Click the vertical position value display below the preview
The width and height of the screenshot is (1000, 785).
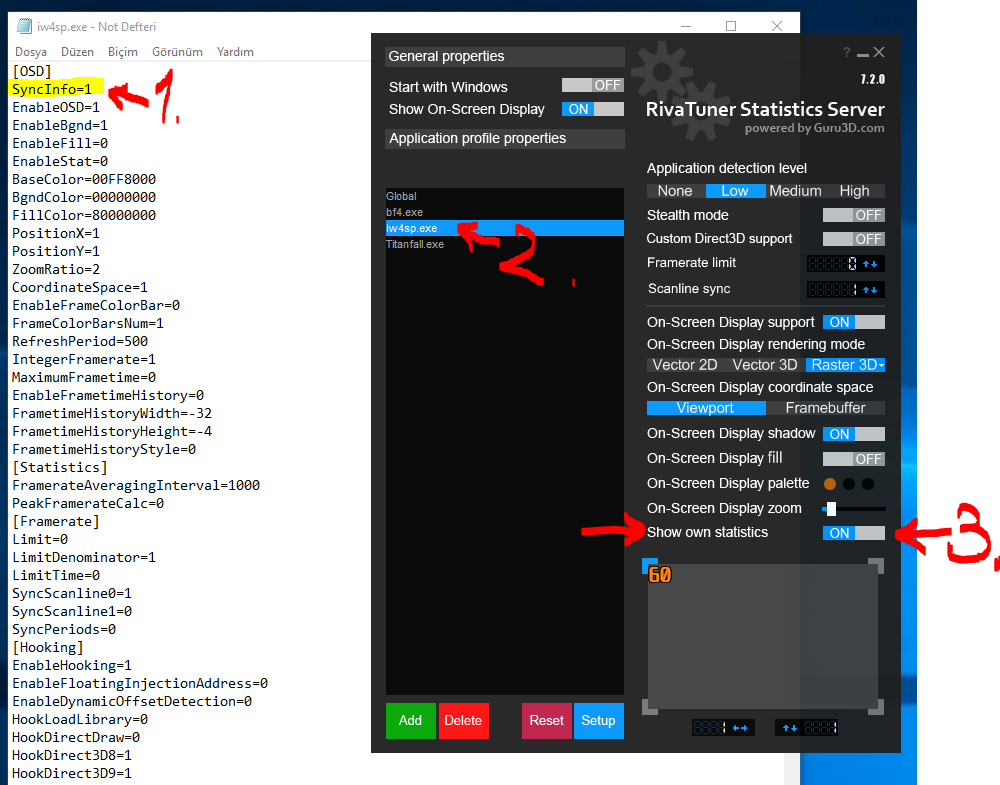click(x=821, y=728)
